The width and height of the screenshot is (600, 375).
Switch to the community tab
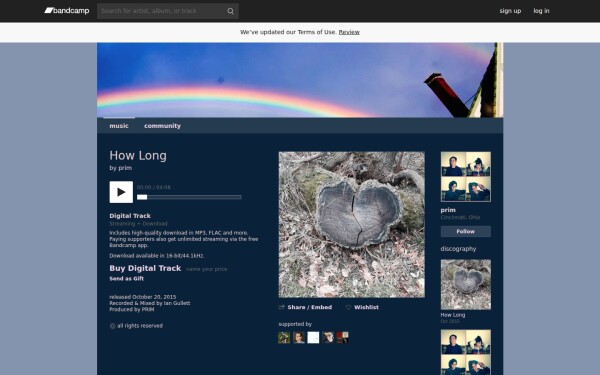pos(162,126)
